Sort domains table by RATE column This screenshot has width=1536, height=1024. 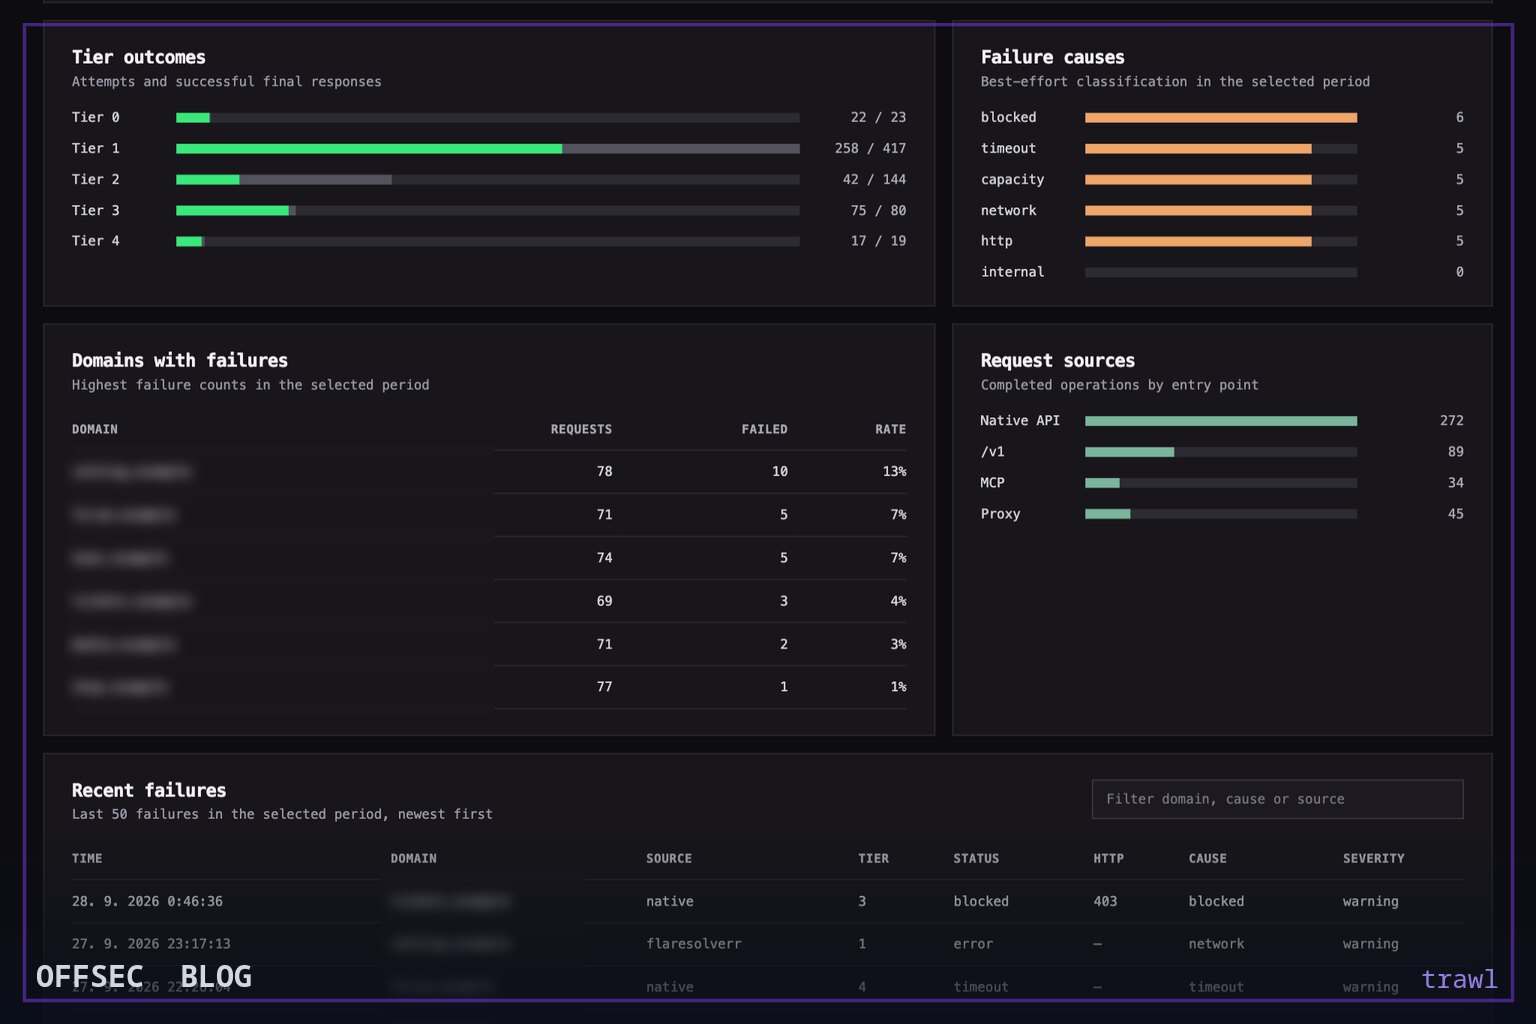890,429
